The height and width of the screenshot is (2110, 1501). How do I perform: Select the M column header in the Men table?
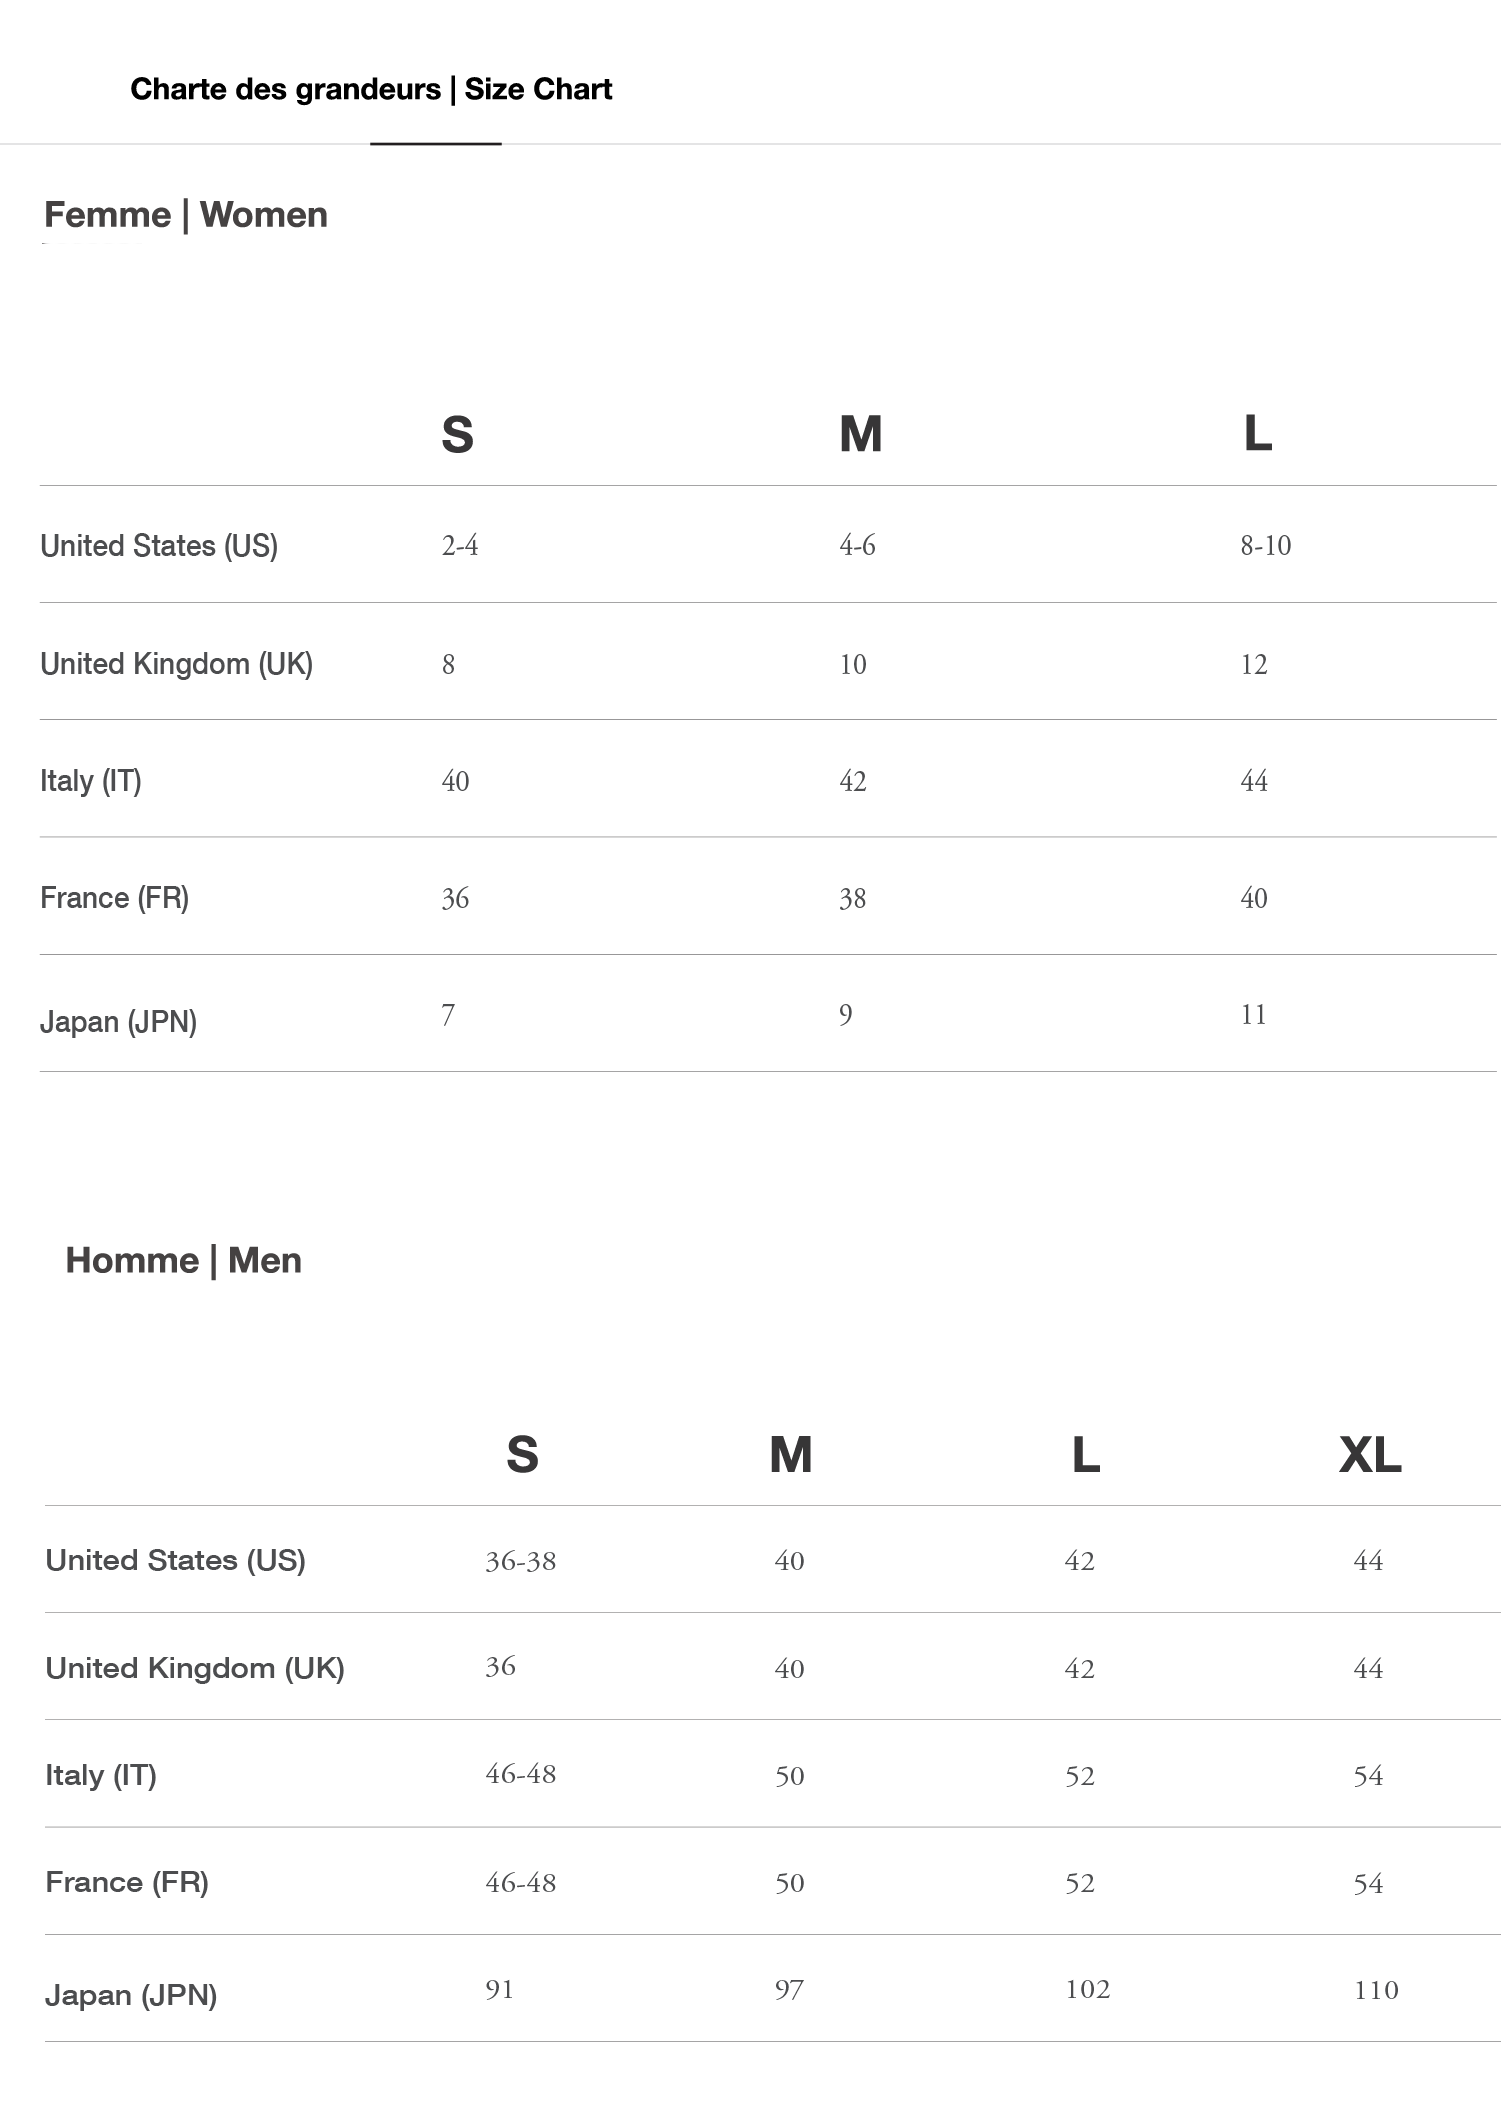click(790, 1455)
